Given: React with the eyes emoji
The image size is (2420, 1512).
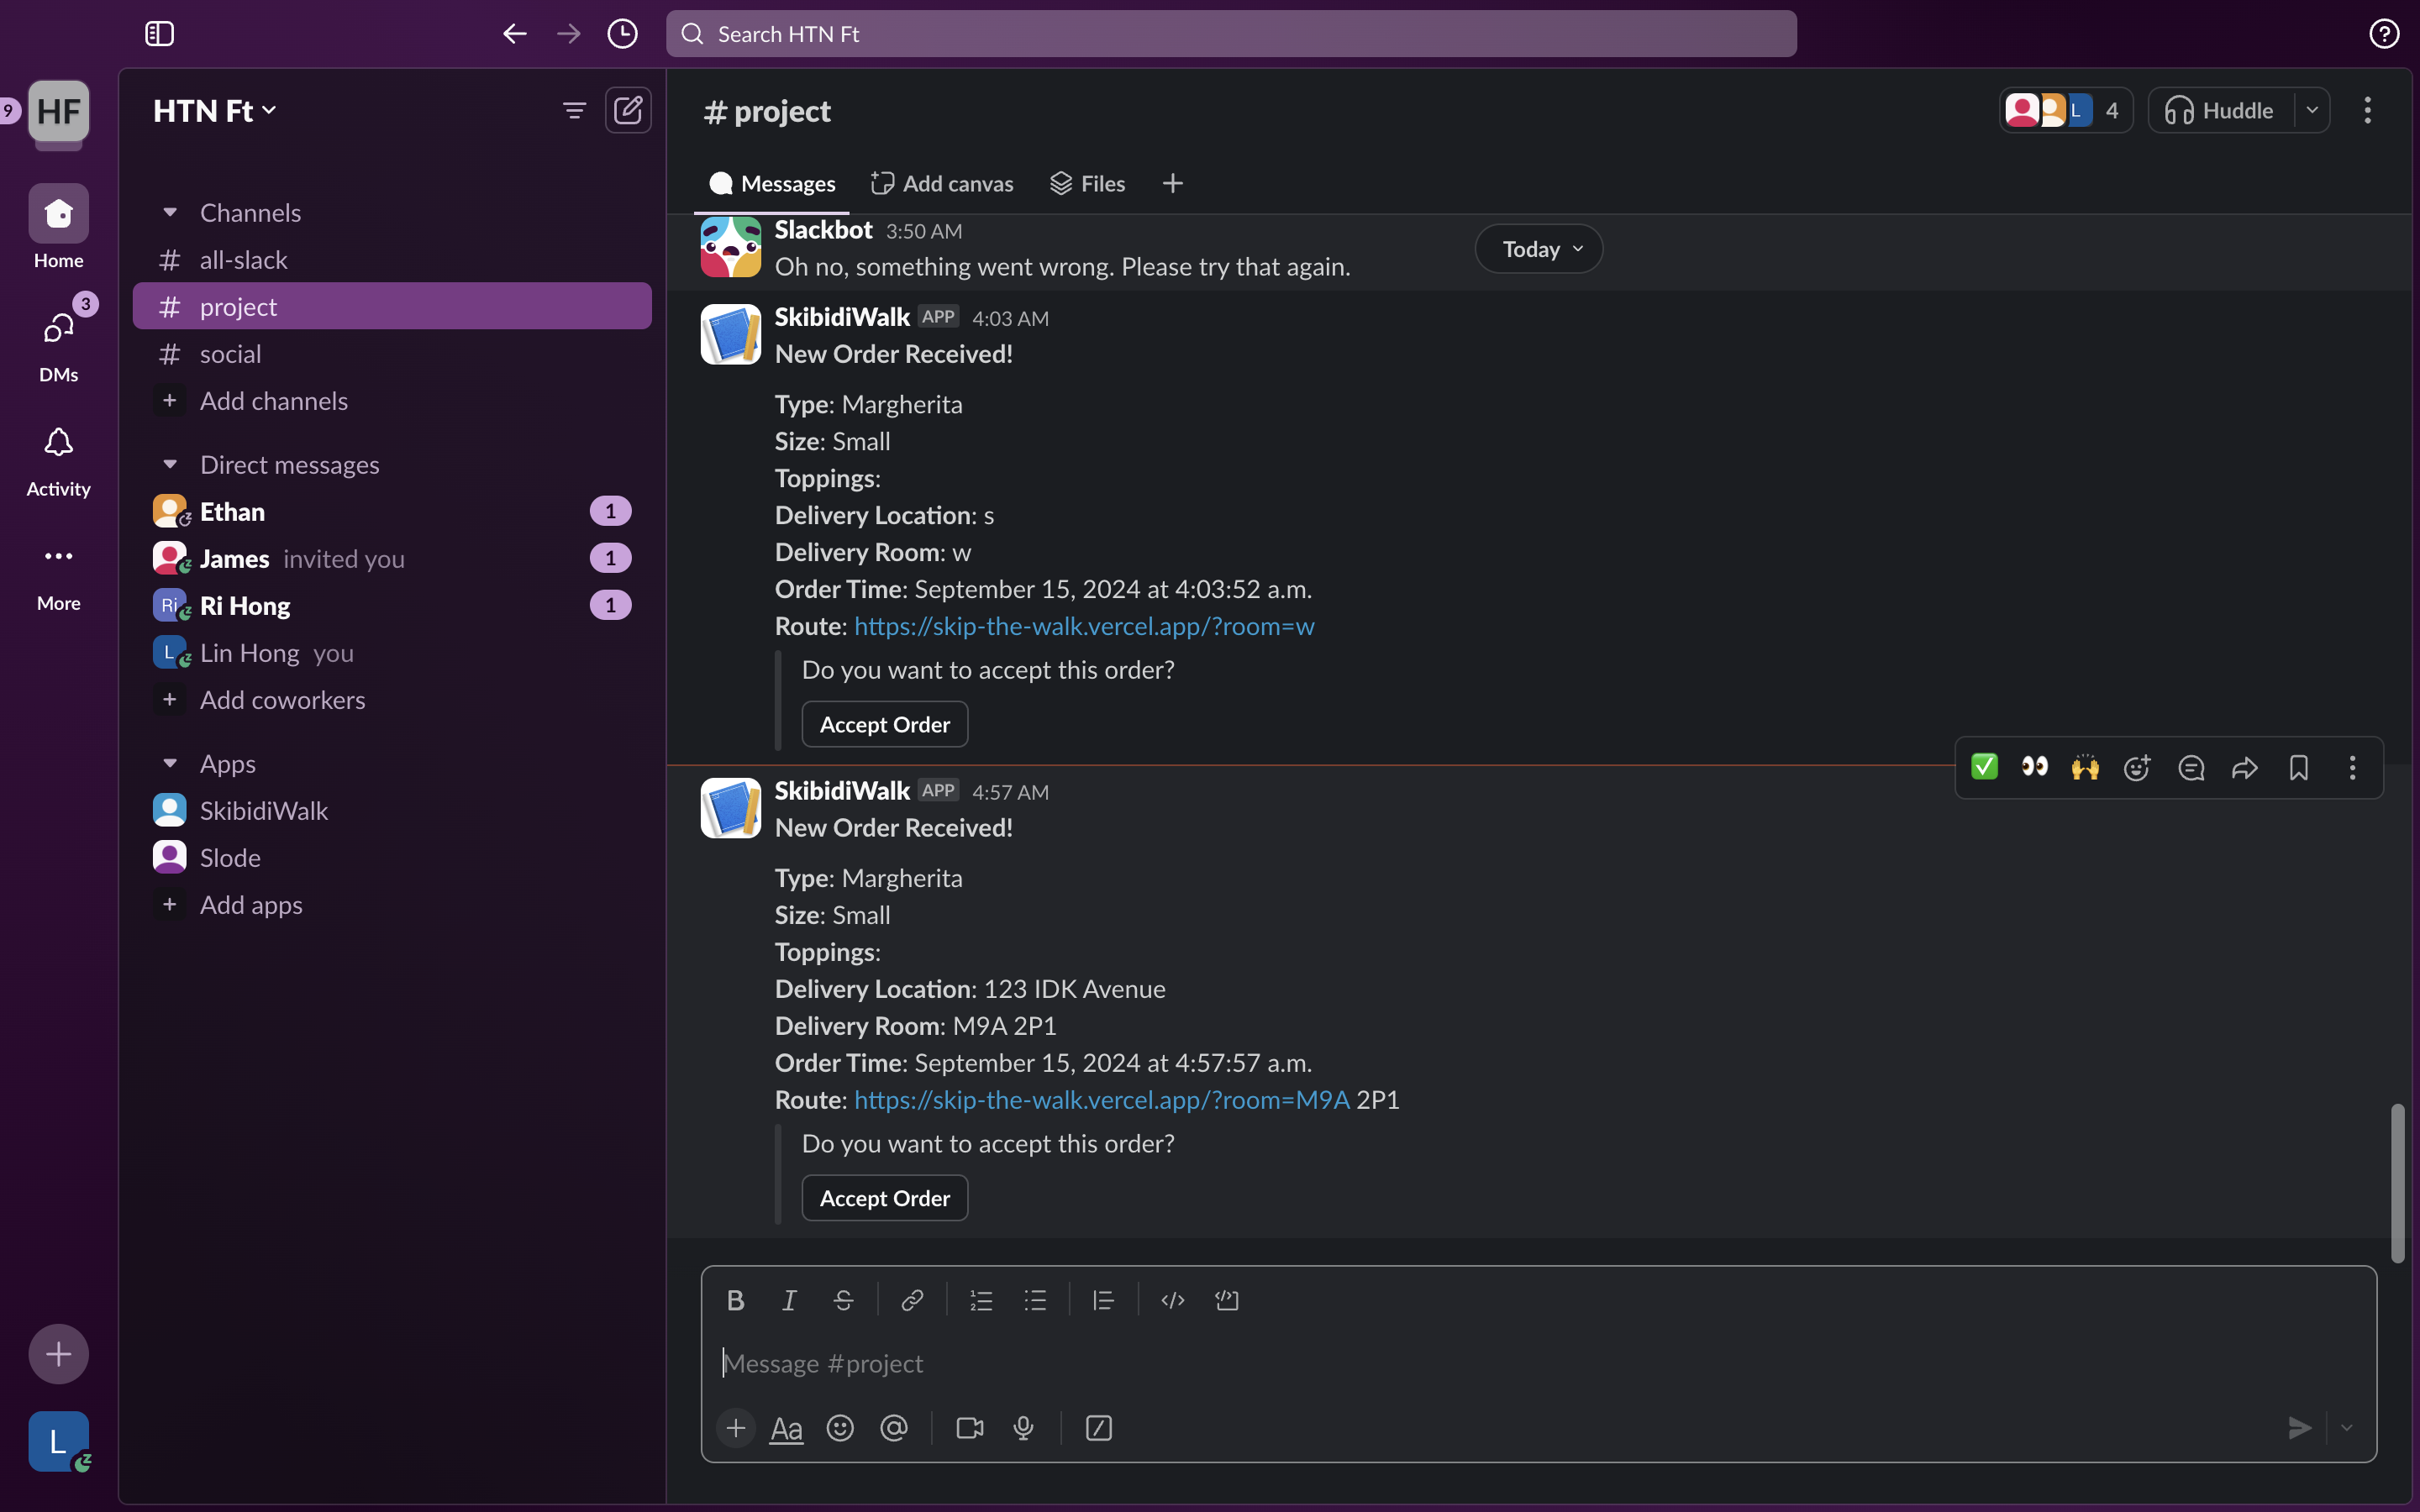Looking at the screenshot, I should [2034, 768].
